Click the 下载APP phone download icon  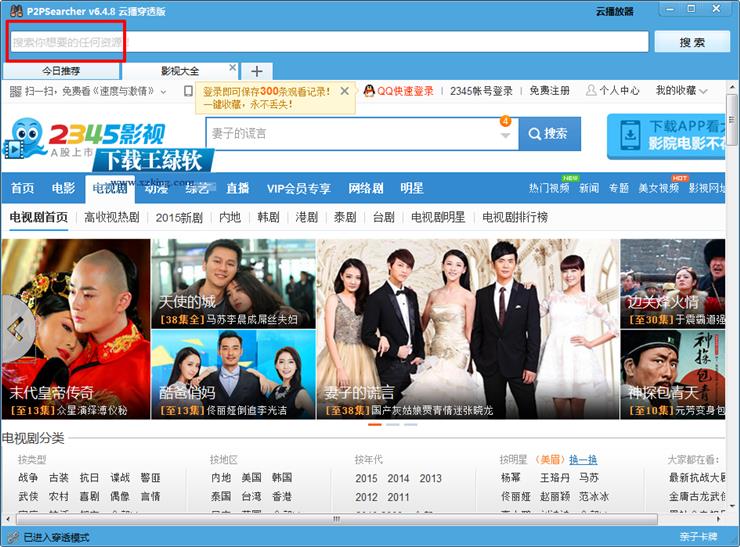pos(630,135)
